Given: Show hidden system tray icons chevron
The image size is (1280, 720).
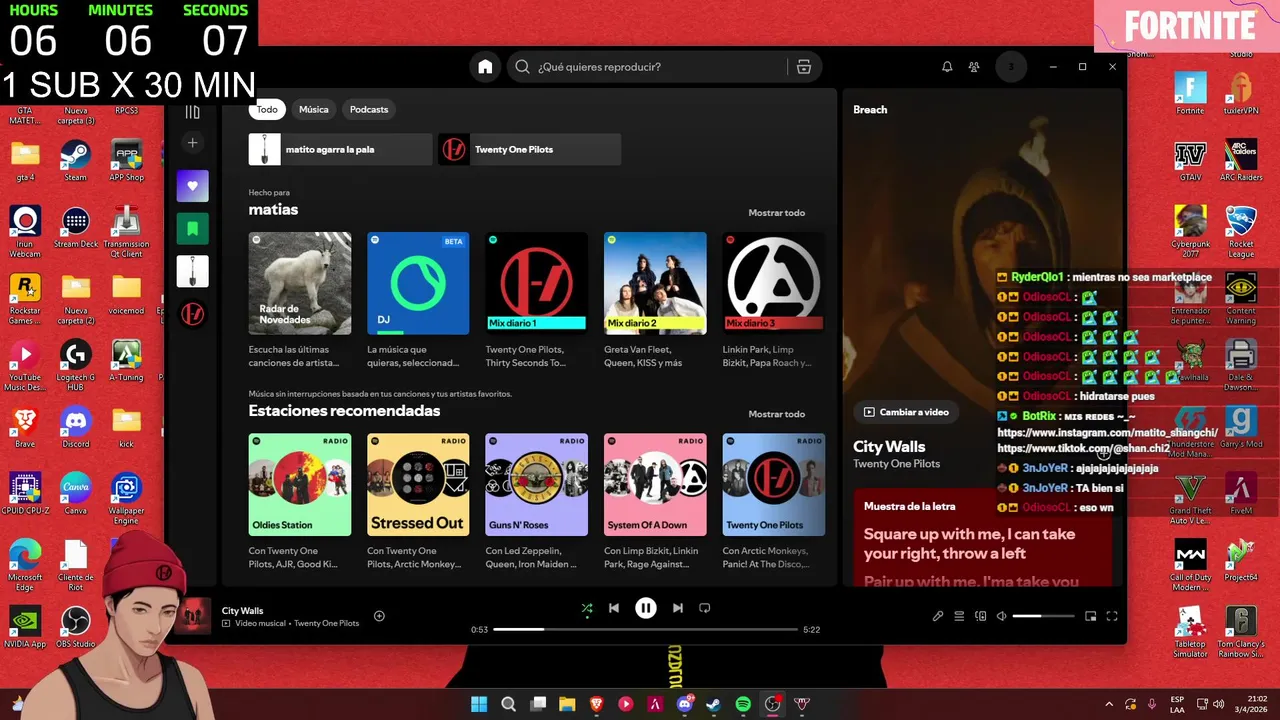Looking at the screenshot, I should point(1108,704).
